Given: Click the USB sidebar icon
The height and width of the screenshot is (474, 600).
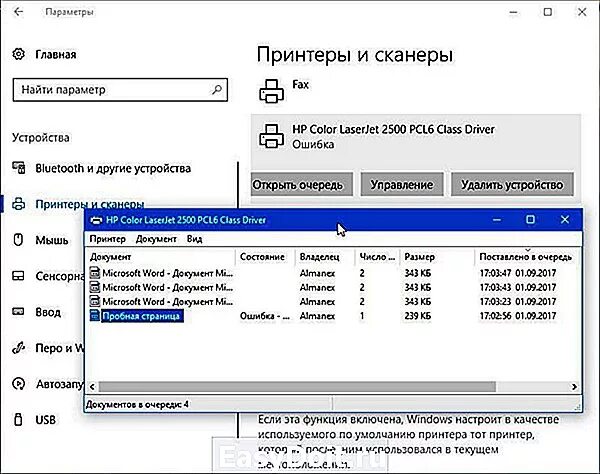Looking at the screenshot, I should (x=18, y=420).
